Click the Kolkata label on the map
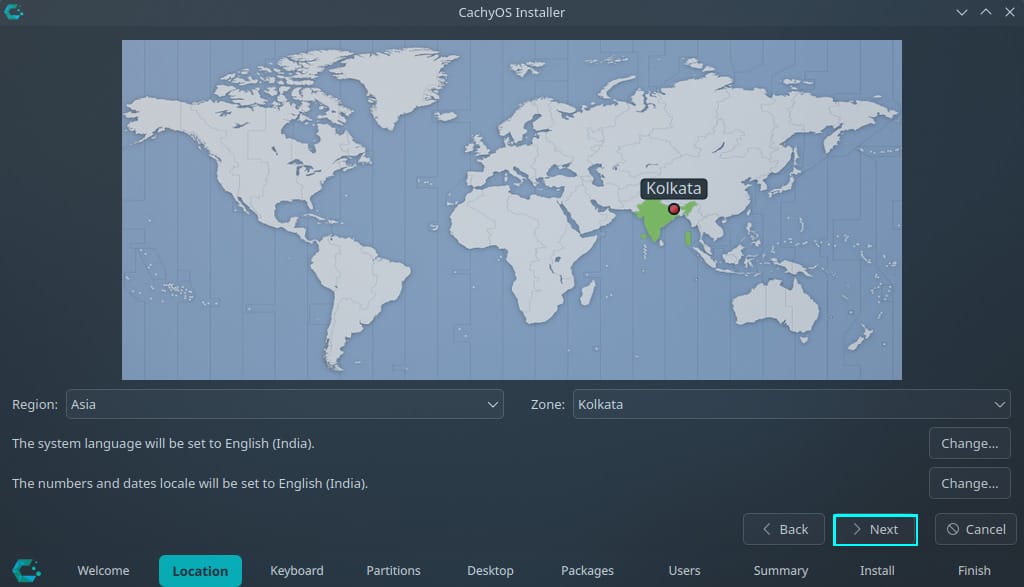The height and width of the screenshot is (587, 1024). 674,188
